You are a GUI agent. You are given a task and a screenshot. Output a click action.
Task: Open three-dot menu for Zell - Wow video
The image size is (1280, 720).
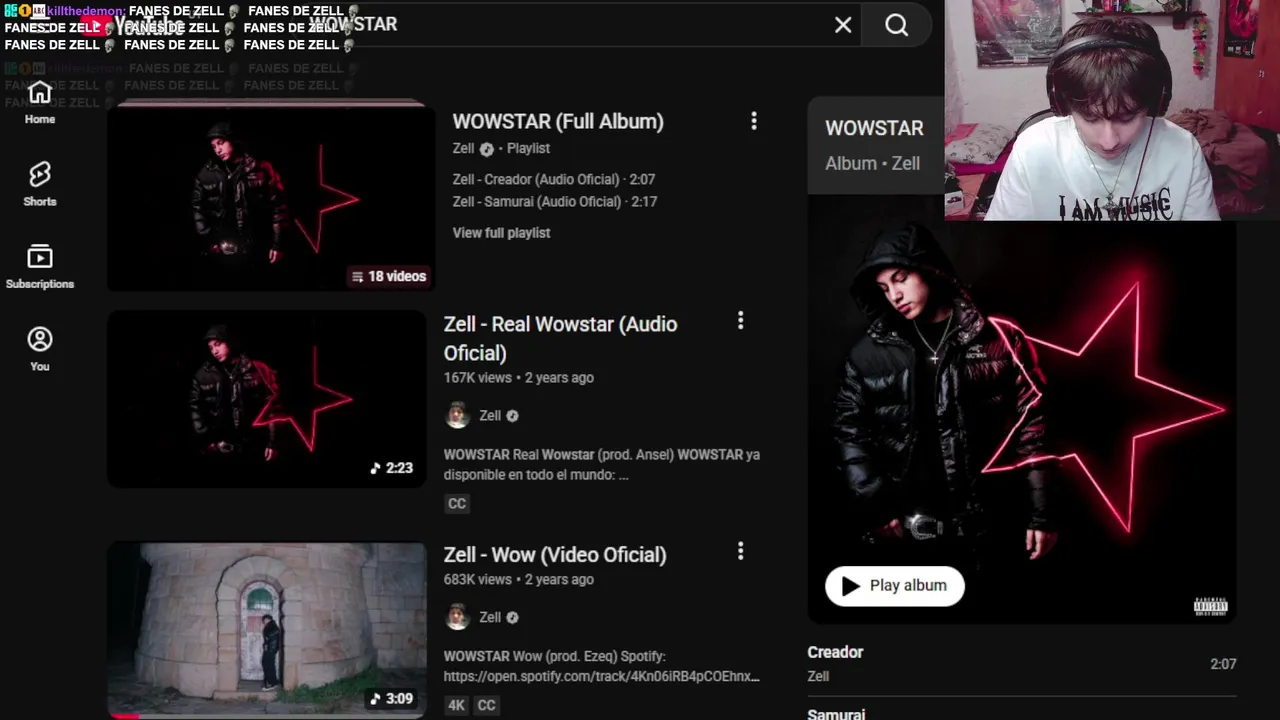pos(740,551)
